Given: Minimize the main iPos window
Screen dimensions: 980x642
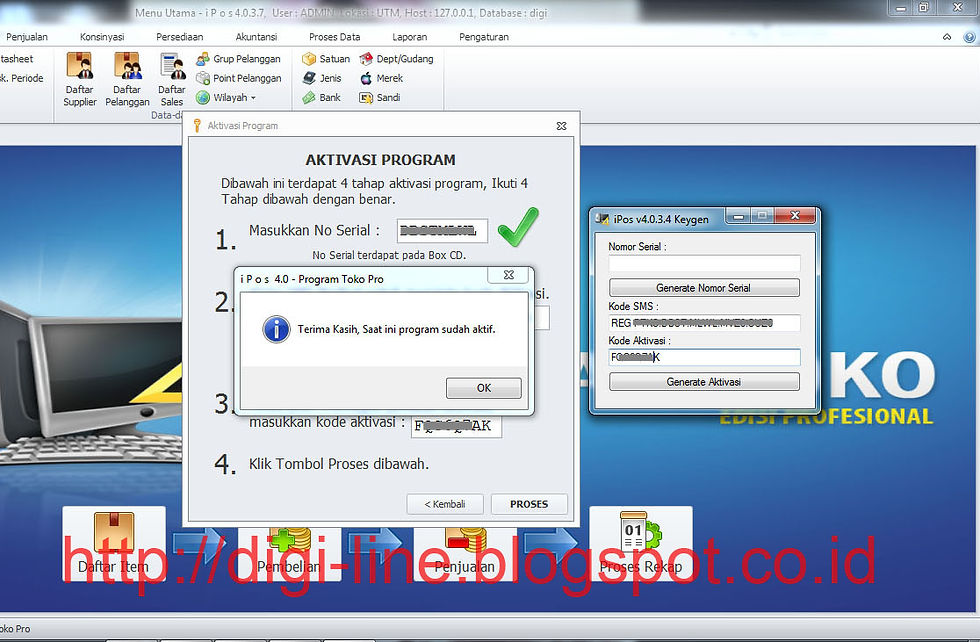Looking at the screenshot, I should [901, 8].
